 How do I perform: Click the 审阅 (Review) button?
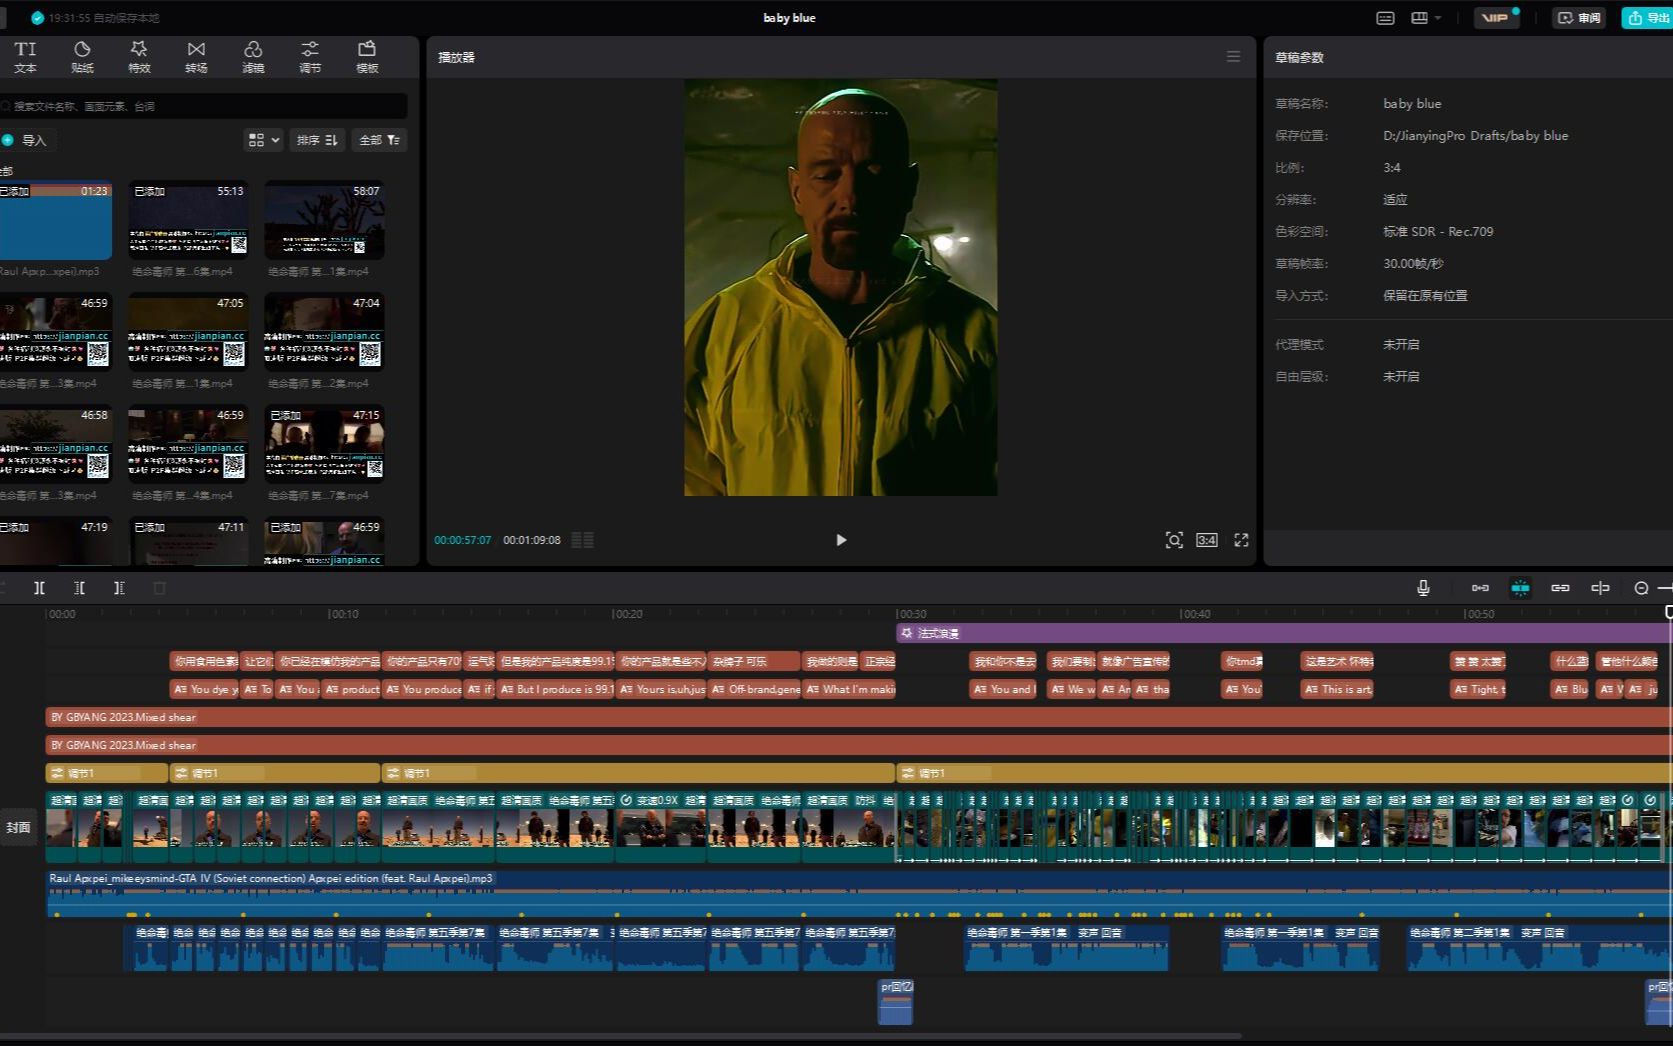click(x=1579, y=18)
